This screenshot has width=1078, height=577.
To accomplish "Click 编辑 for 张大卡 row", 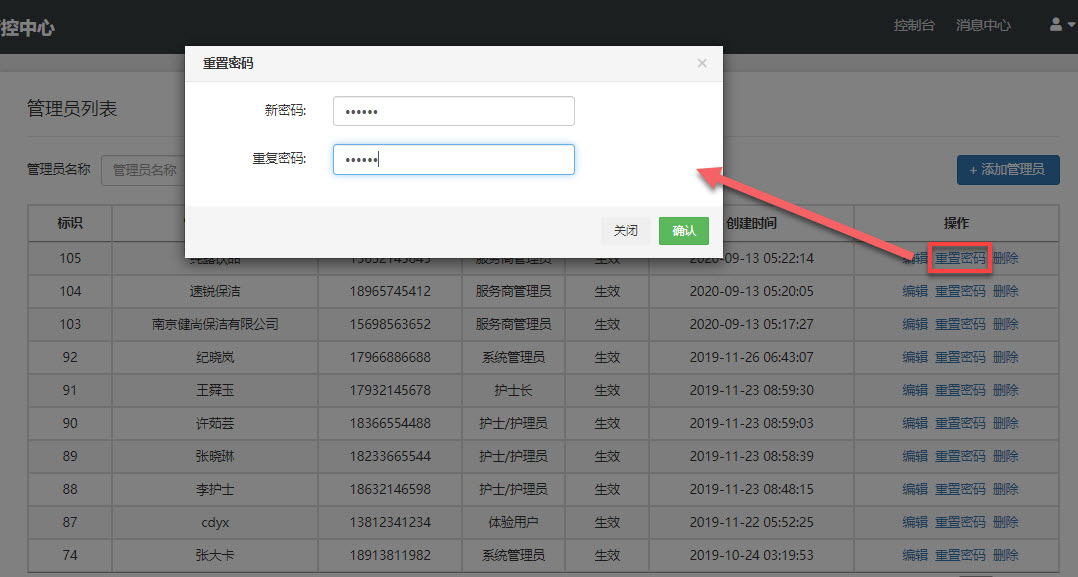I will pos(915,555).
